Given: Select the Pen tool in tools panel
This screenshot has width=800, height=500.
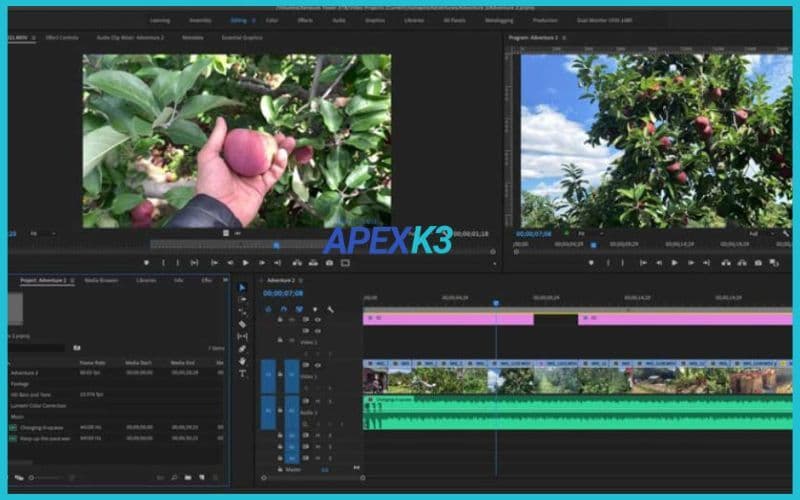Looking at the screenshot, I should 242,349.
